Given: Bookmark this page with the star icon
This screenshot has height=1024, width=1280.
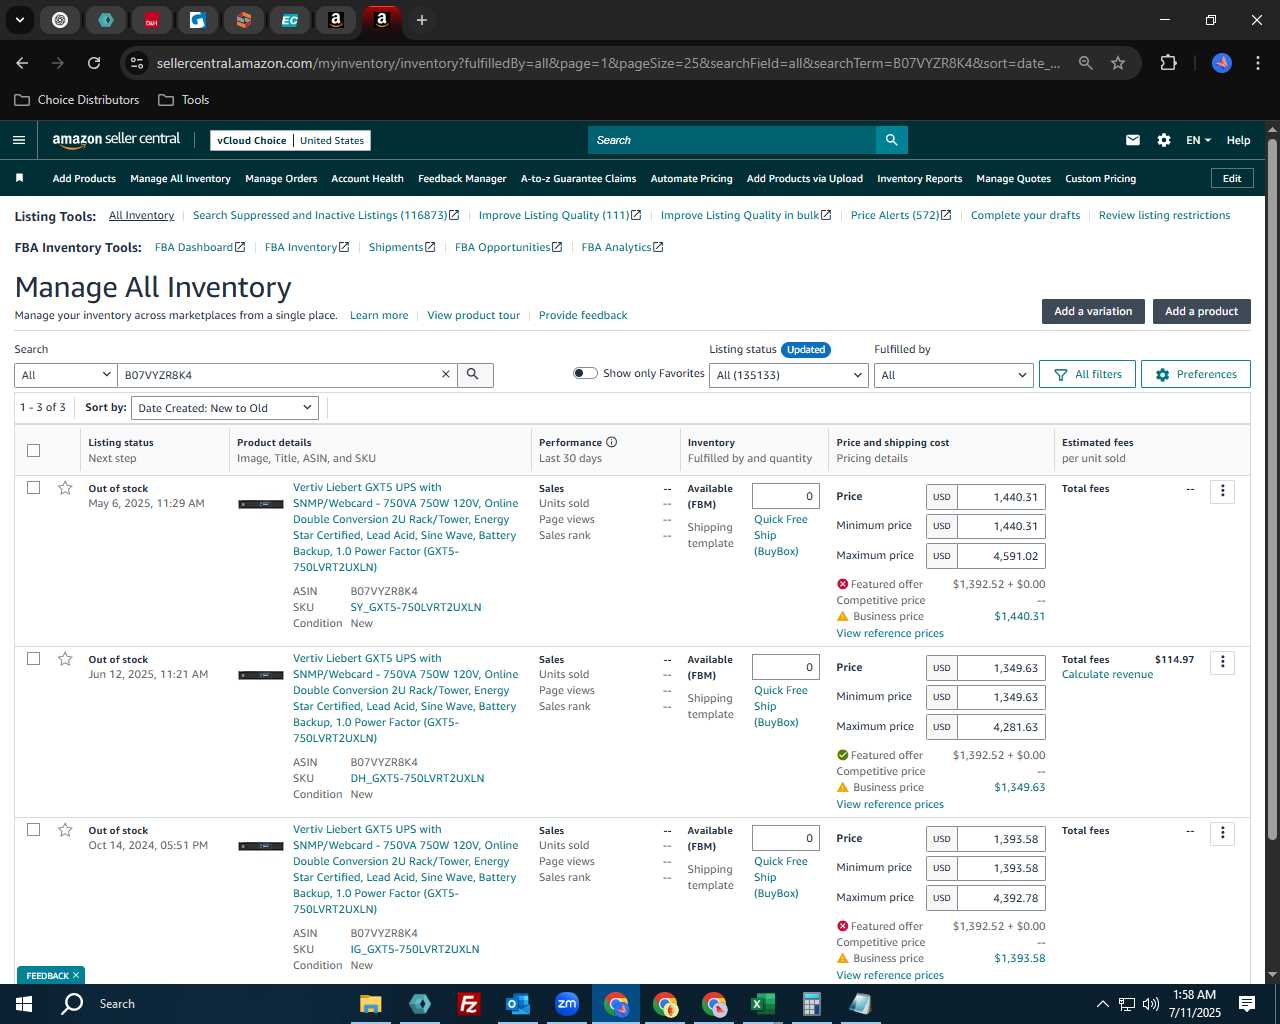Looking at the screenshot, I should 1118,63.
